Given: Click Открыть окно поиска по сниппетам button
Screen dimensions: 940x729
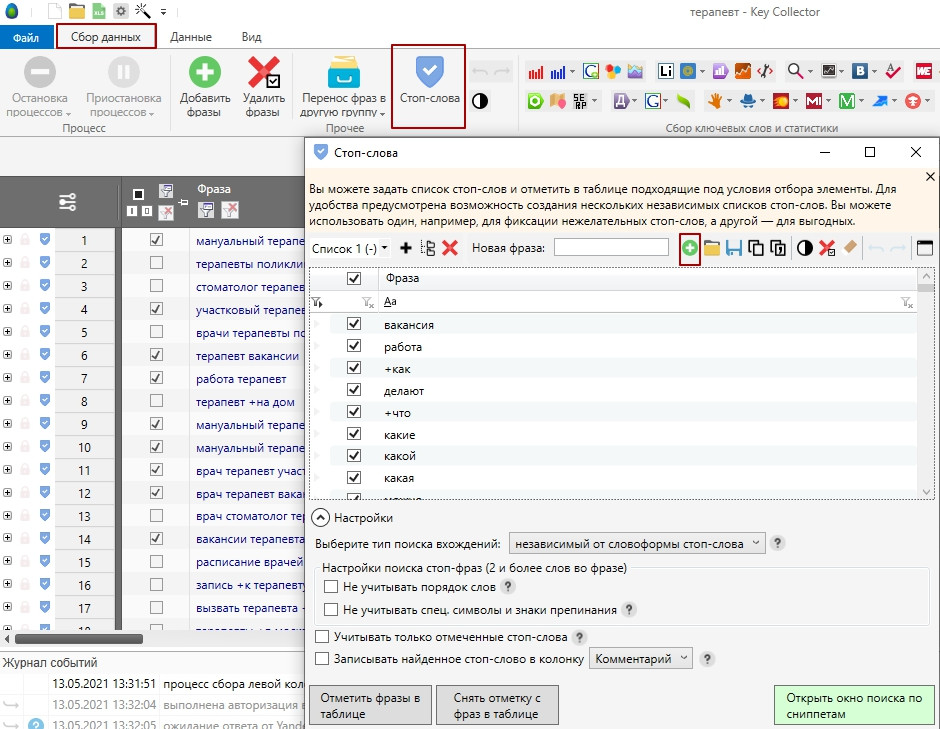Looking at the screenshot, I should pos(854,706).
